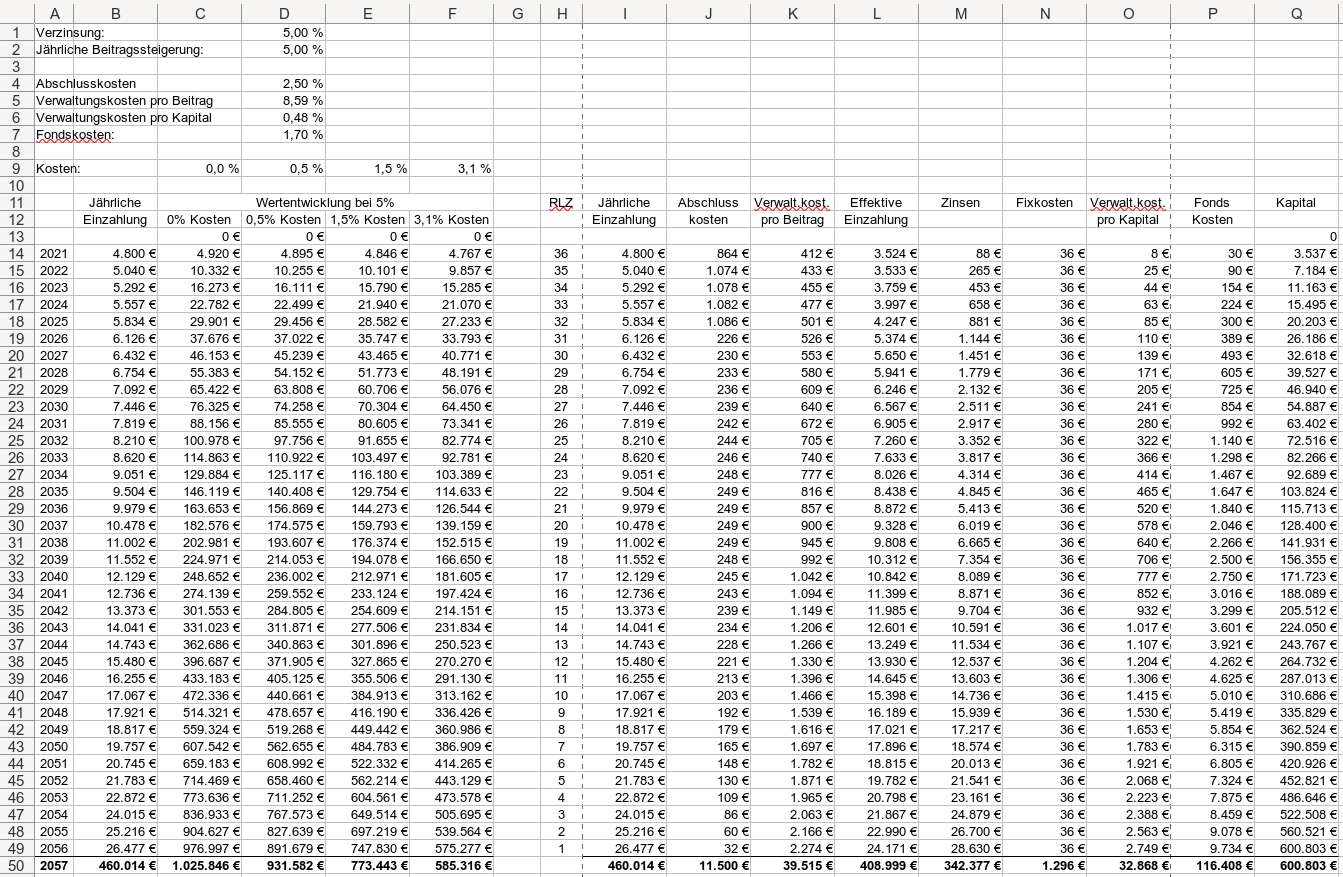Click the 32.868 € total cell
Screen dimensions: 1343x877
[x=1128, y=865]
